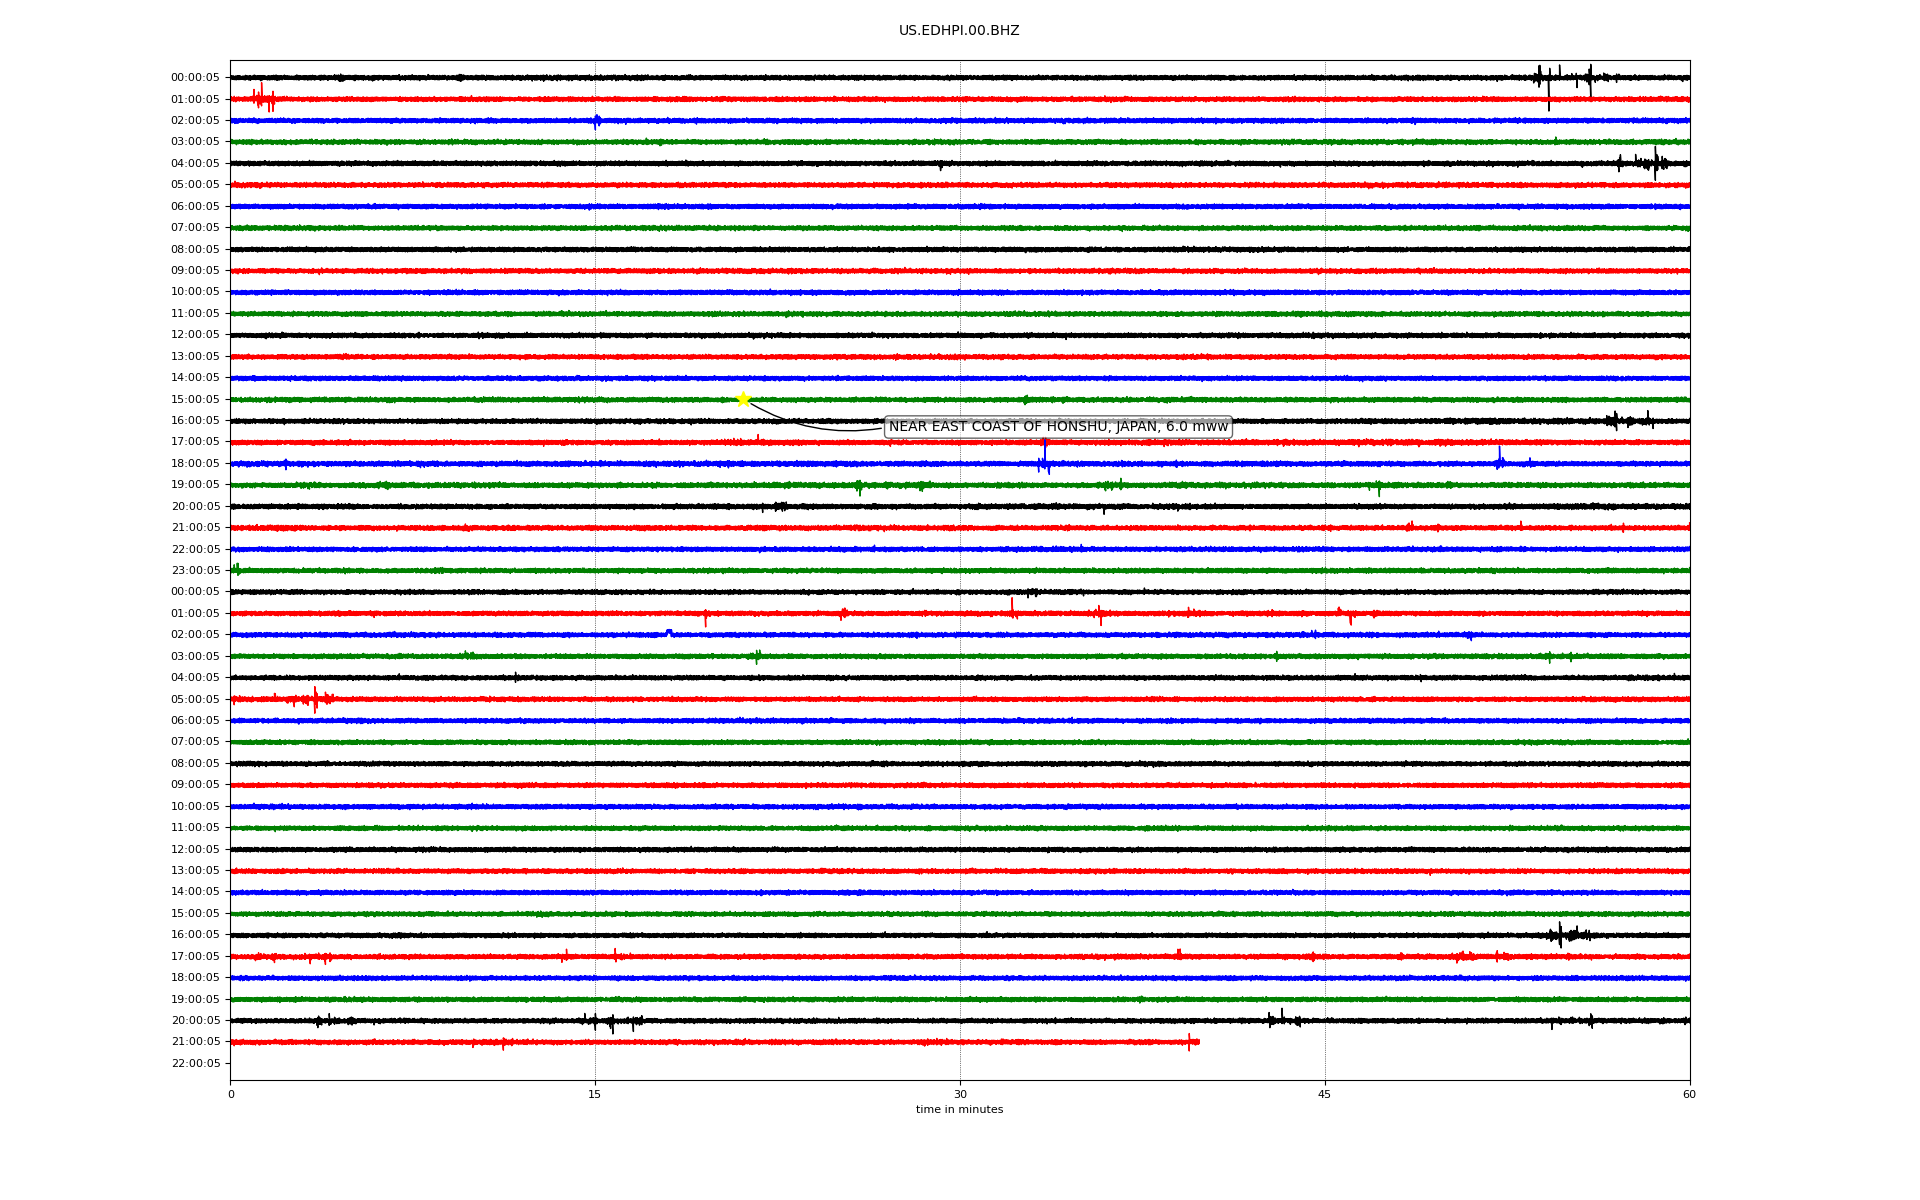Click the first 12:00:05 row label
This screenshot has height=1200, width=1920.
click(x=195, y=335)
